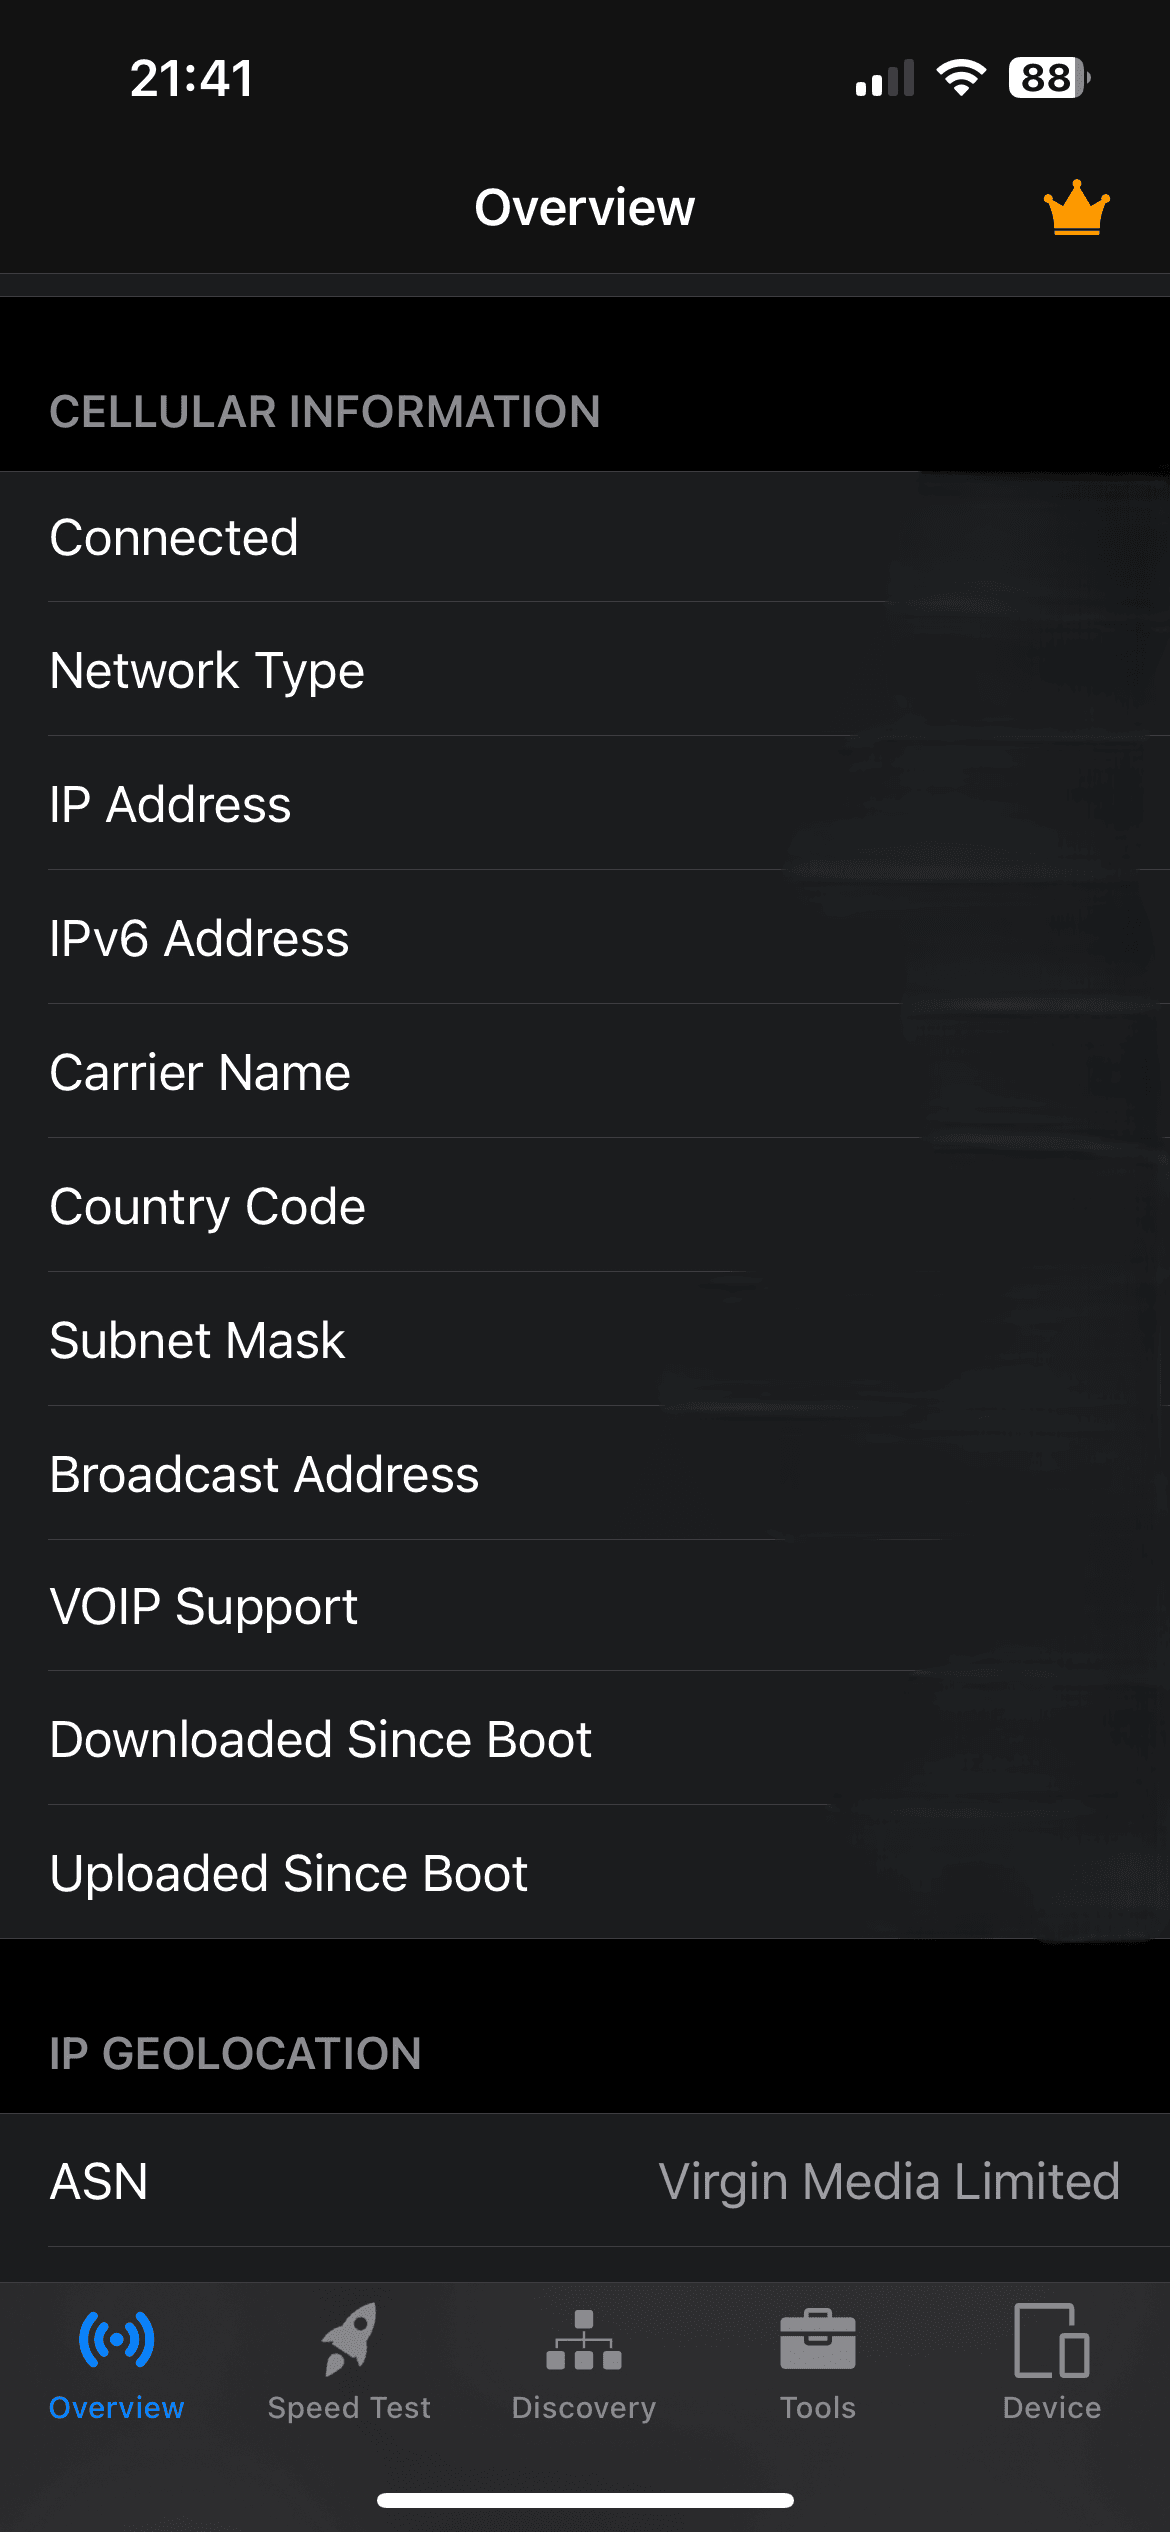Open the Discovery network tree icon
The width and height of the screenshot is (1170, 2532).
[x=584, y=2340]
